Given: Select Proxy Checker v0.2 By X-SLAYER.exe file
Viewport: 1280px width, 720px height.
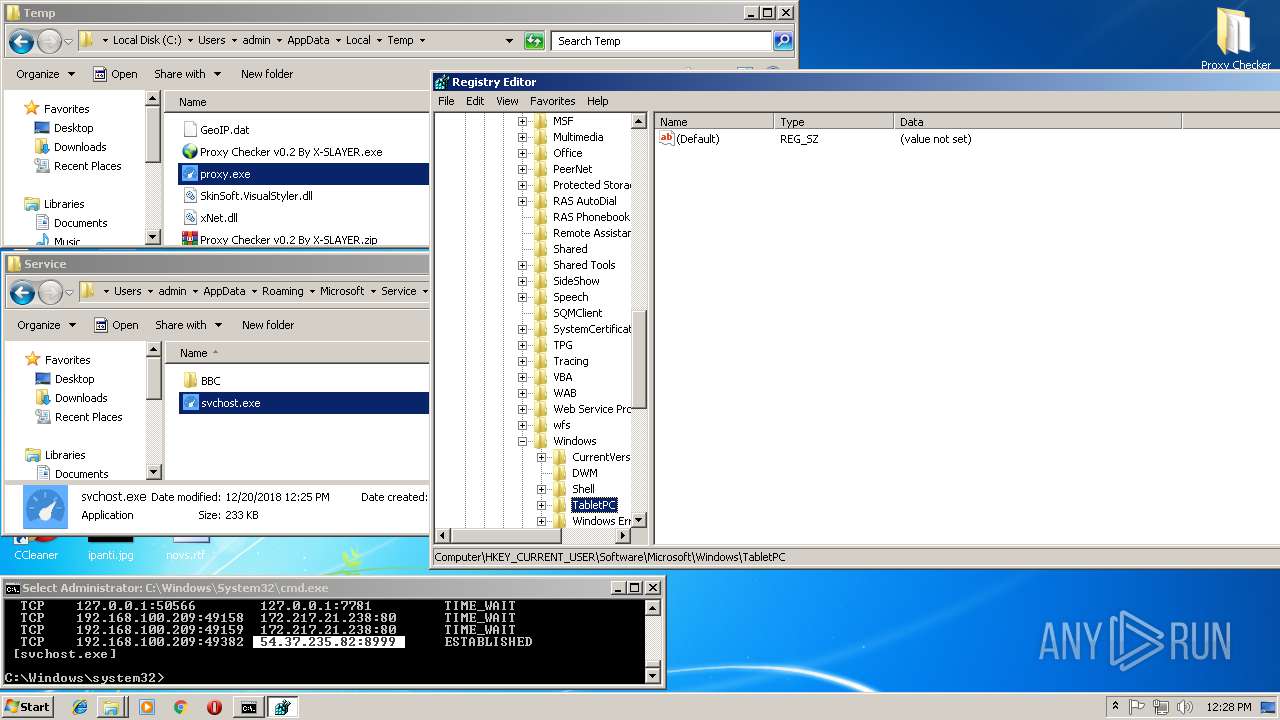Looking at the screenshot, I should [291, 152].
